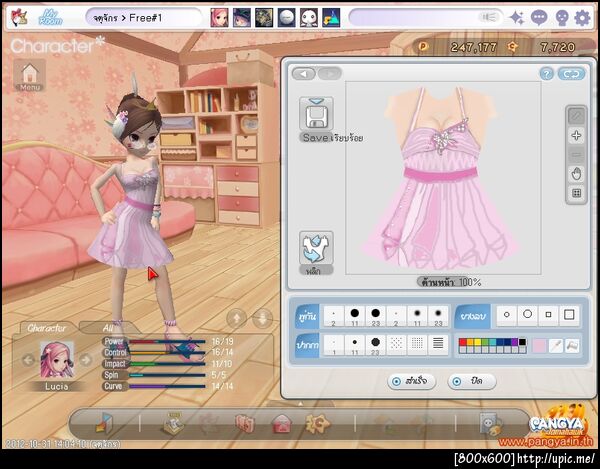The image size is (600, 469).
Task: Select the large hollow circle eraser shape
Action: [527, 315]
